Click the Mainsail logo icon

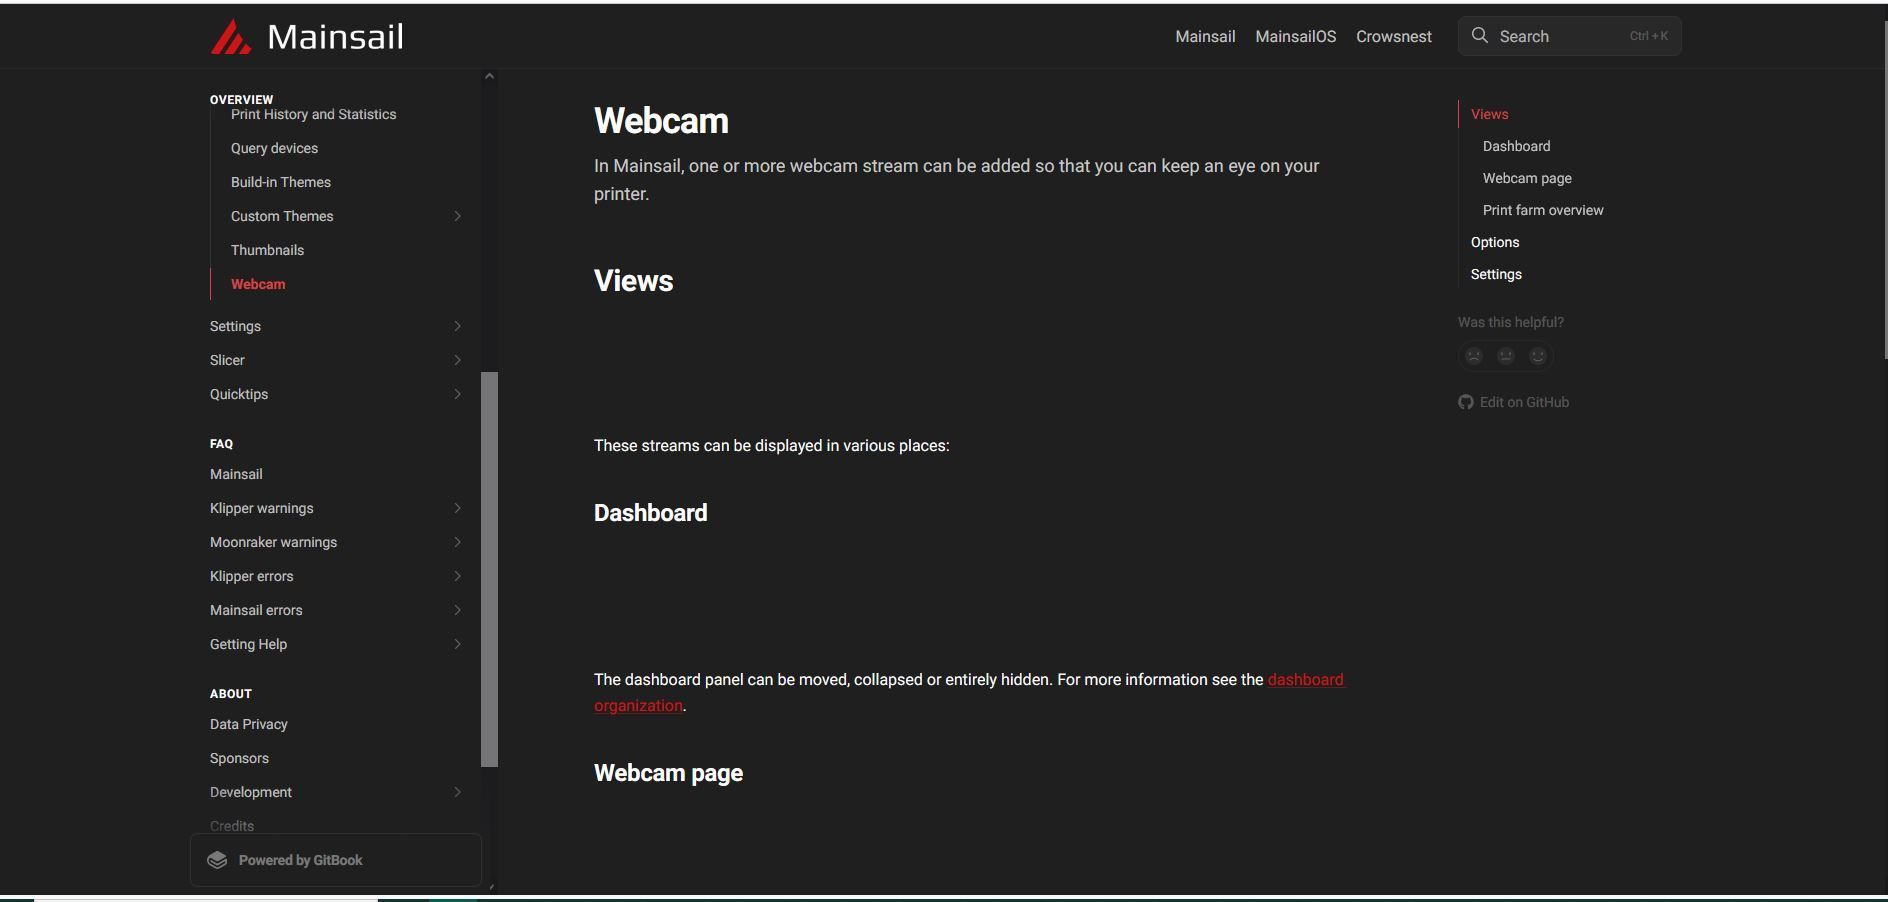(231, 37)
